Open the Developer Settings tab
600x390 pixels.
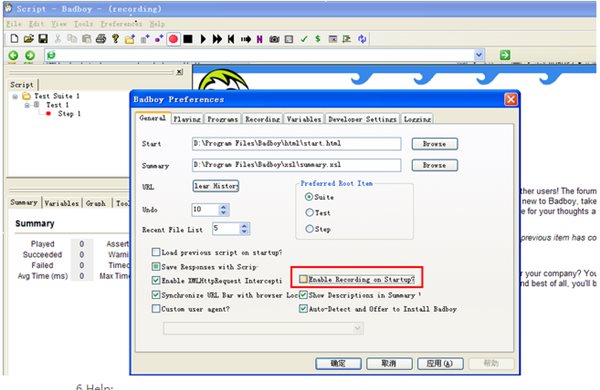(x=362, y=119)
